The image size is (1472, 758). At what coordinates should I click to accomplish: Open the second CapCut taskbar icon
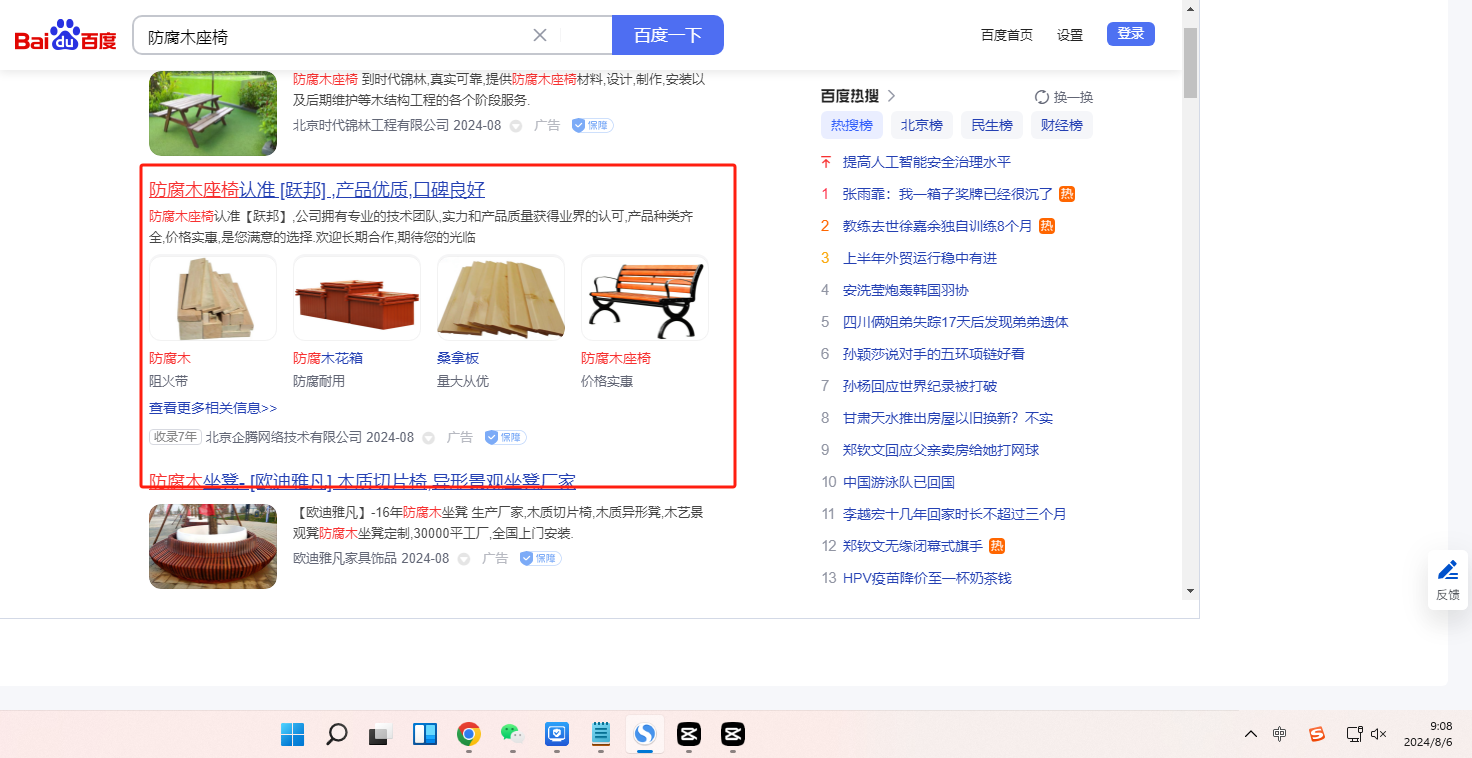[x=731, y=734]
